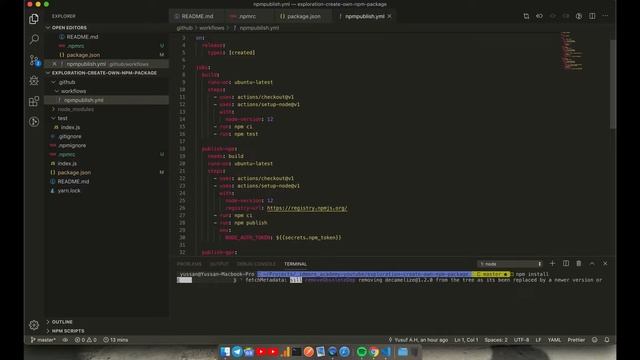This screenshot has height=360, width=640.
Task: Open Telegram from the dock
Action: point(237,351)
